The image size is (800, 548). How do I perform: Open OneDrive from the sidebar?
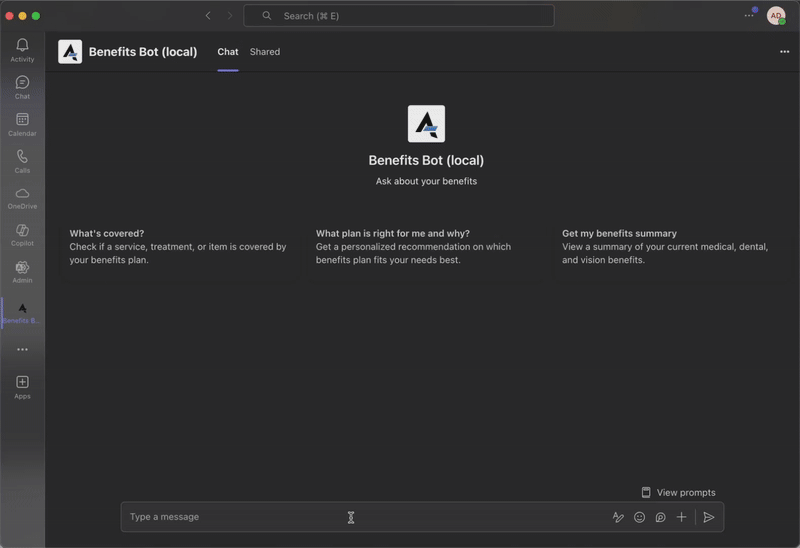coord(22,198)
